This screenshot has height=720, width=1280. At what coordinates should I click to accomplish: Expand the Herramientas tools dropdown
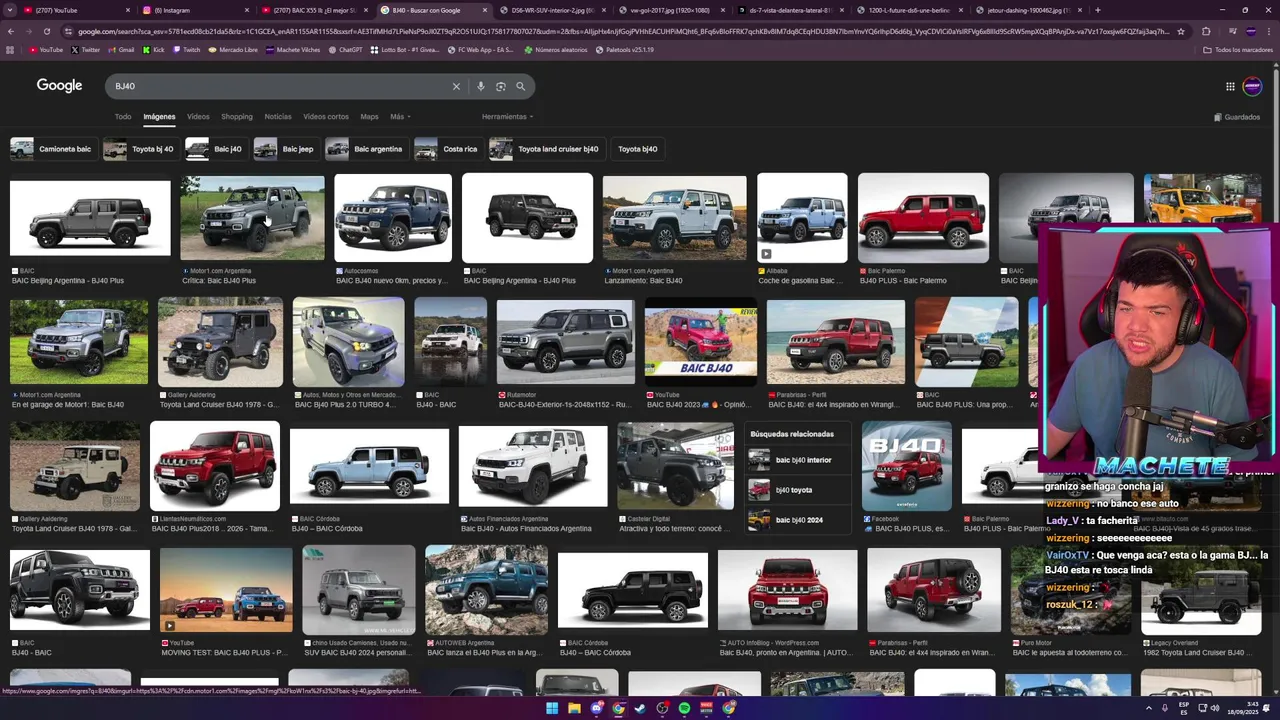click(507, 117)
